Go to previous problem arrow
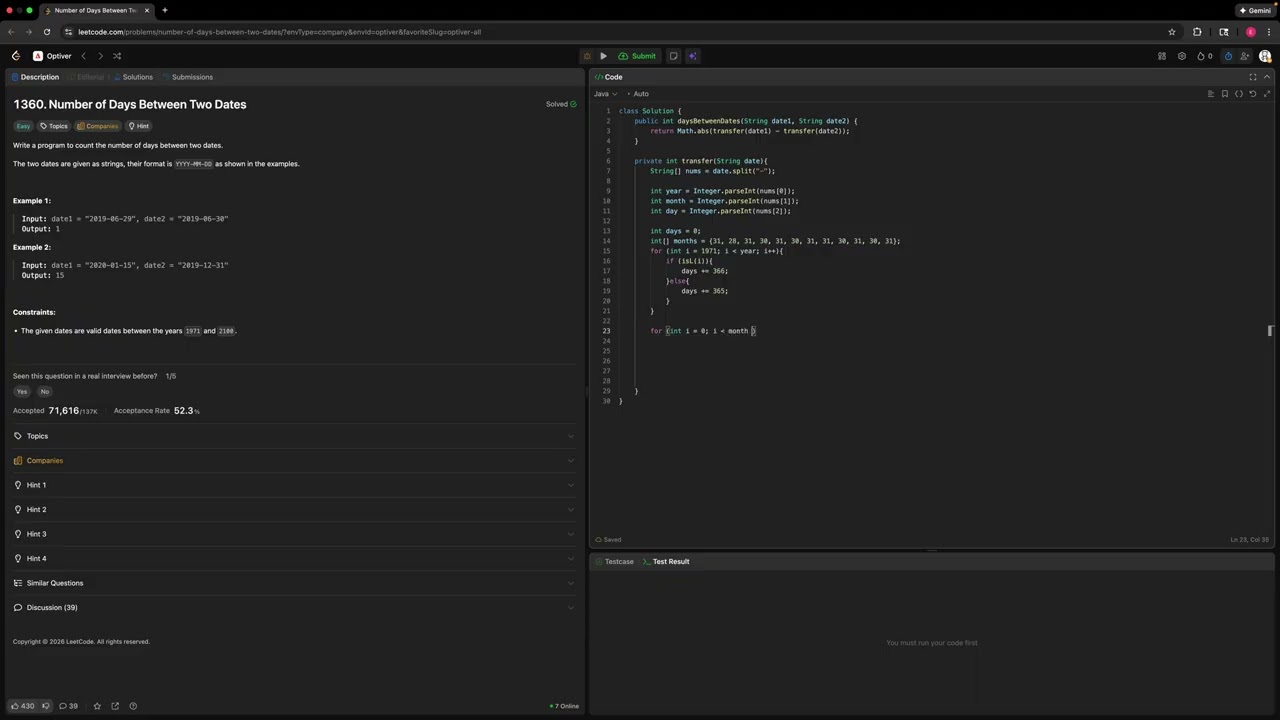 84,56
